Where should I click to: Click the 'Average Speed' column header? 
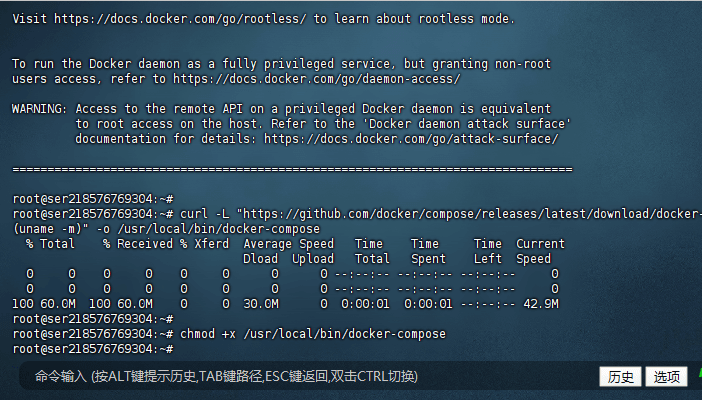pos(289,244)
